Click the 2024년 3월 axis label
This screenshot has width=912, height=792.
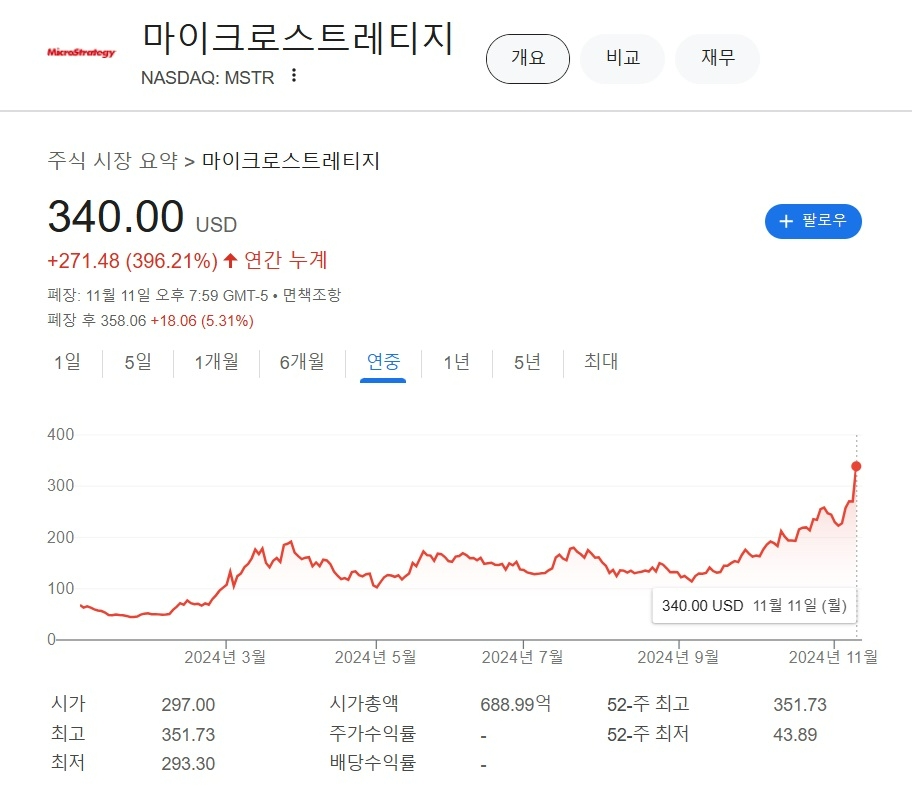coord(225,658)
